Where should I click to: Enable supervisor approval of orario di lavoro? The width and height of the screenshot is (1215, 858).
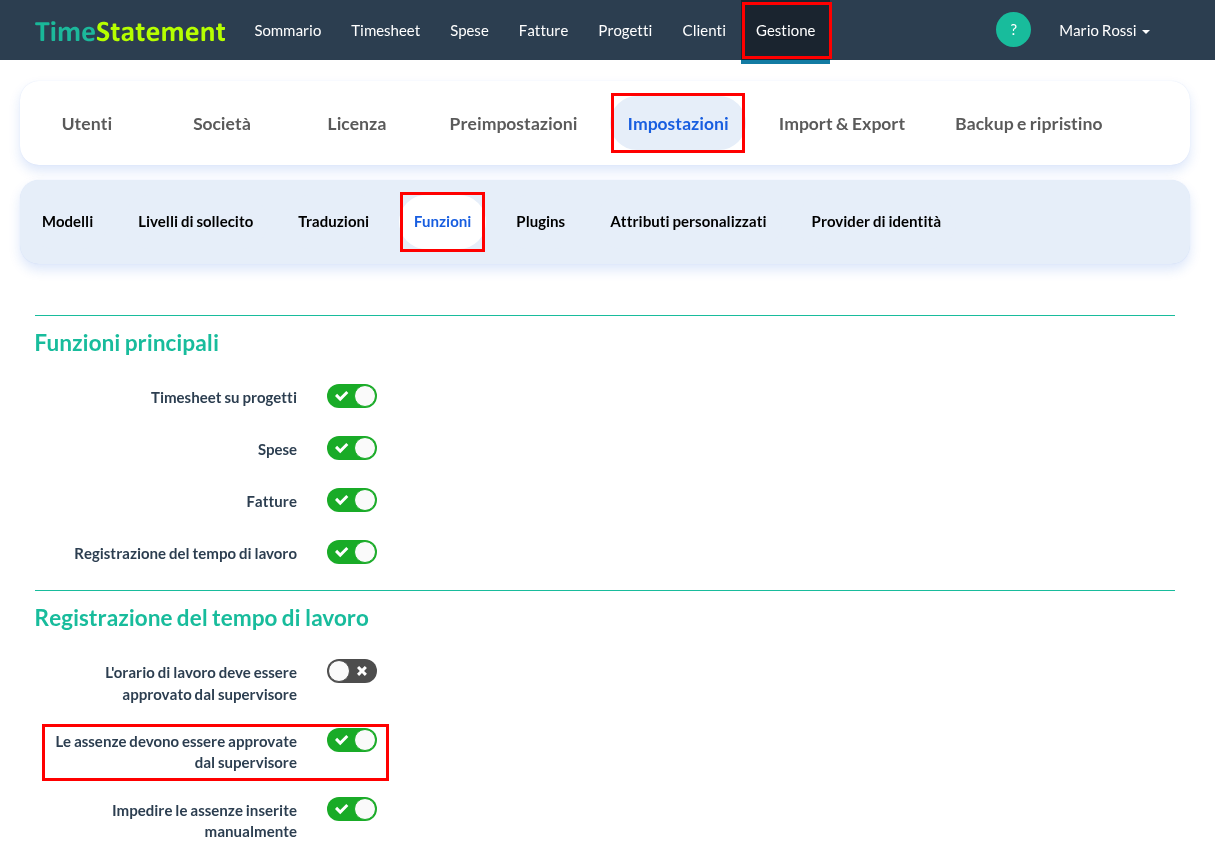click(352, 671)
